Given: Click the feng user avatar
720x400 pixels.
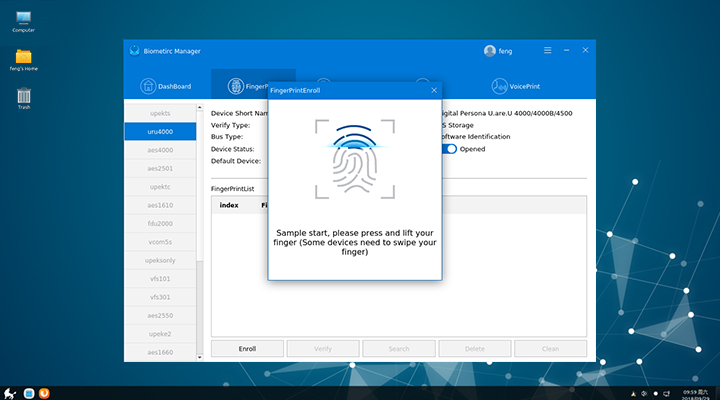Looking at the screenshot, I should point(490,51).
